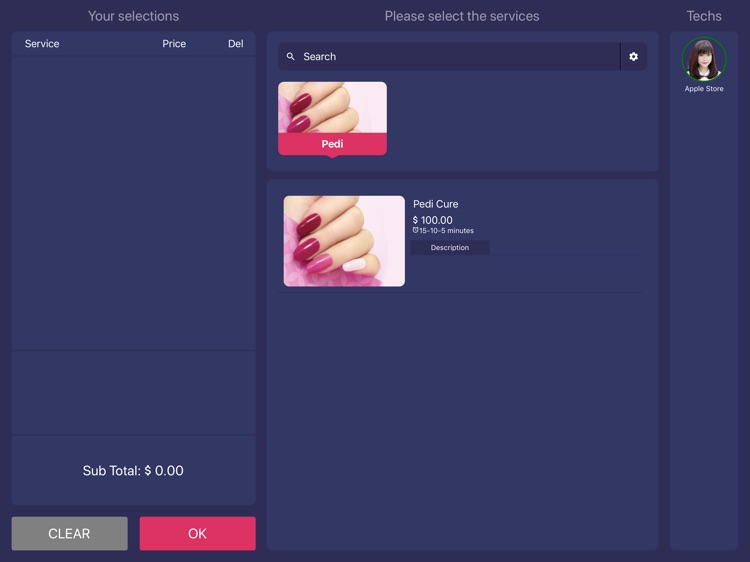
Task: Click the Apple Store tech name label
Action: tap(704, 88)
